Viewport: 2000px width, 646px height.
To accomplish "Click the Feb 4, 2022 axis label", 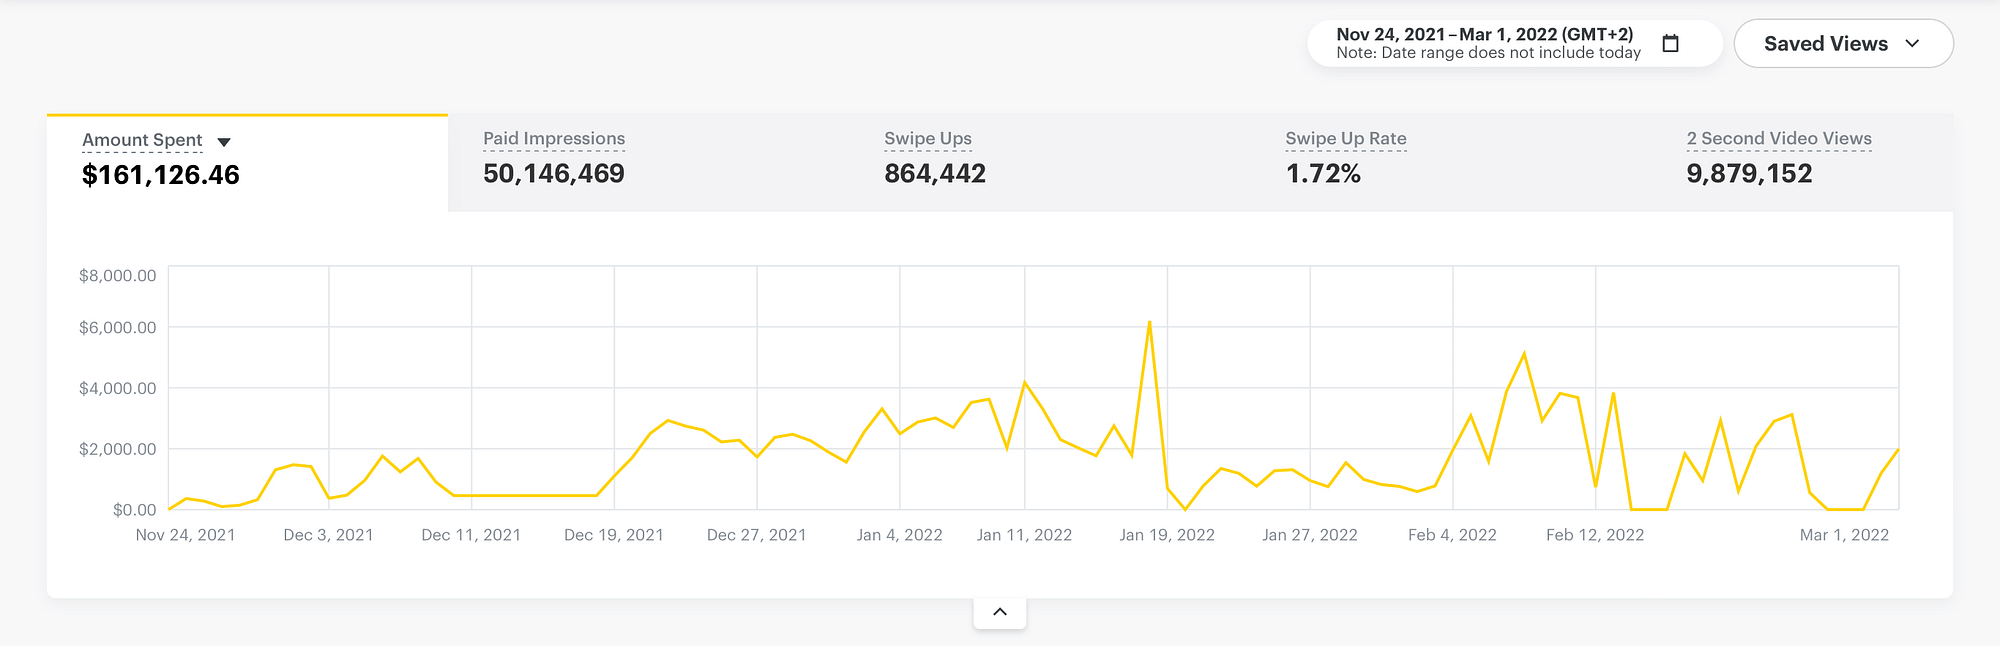I will pos(1452,535).
